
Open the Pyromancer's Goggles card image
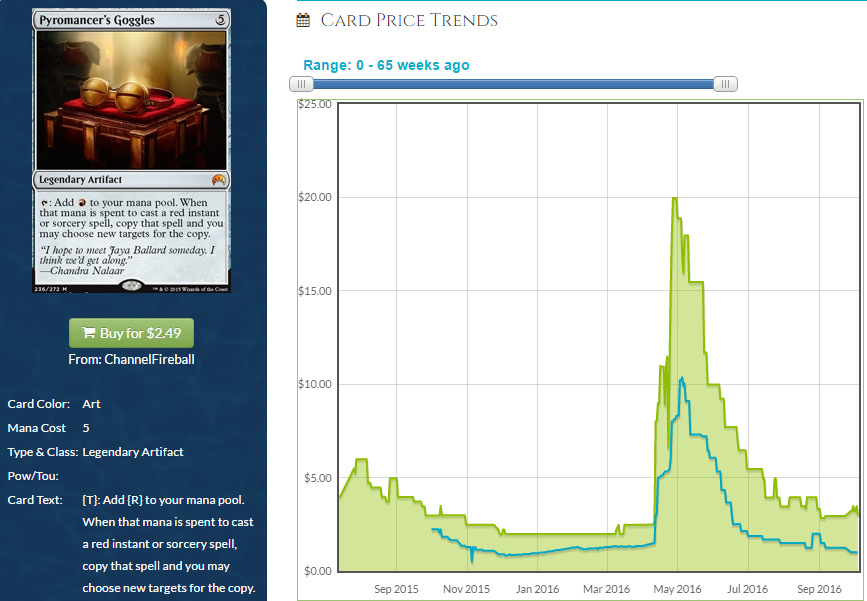tap(131, 150)
